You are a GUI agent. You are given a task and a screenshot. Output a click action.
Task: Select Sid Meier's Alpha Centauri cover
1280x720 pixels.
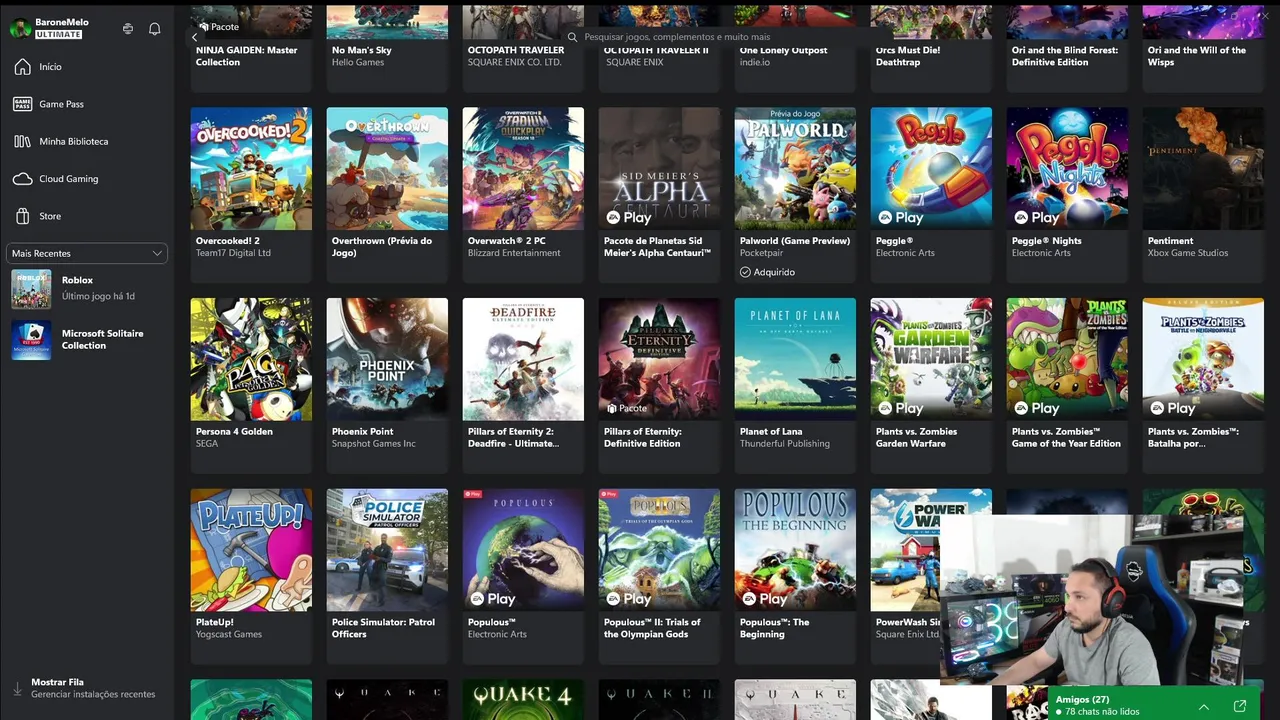pos(659,169)
